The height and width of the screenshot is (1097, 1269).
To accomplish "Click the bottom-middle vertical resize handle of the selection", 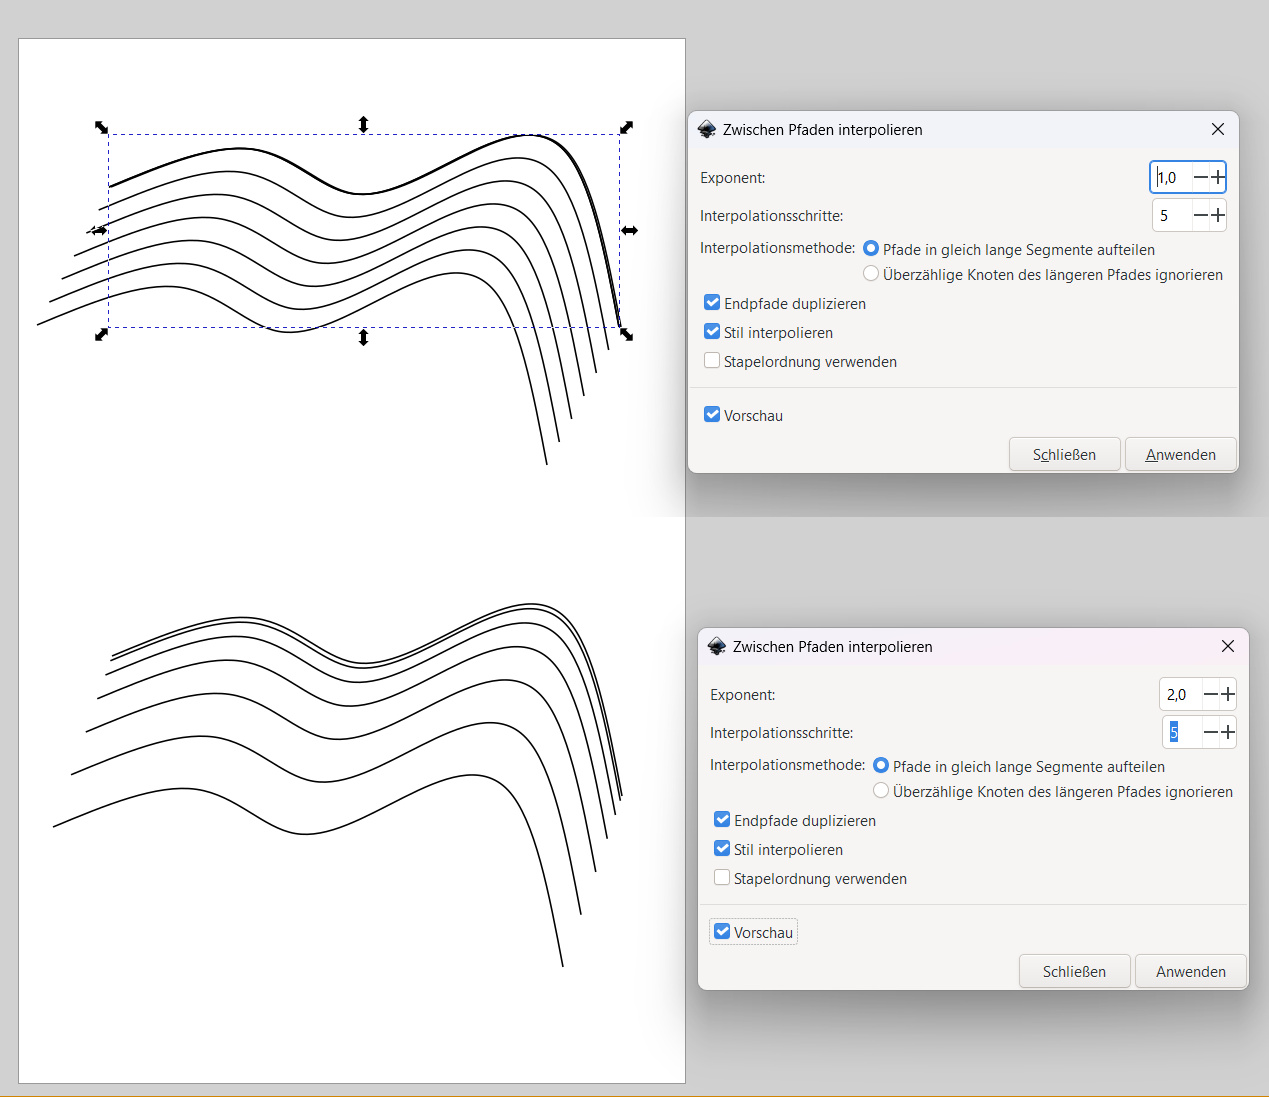I will pos(363,338).
